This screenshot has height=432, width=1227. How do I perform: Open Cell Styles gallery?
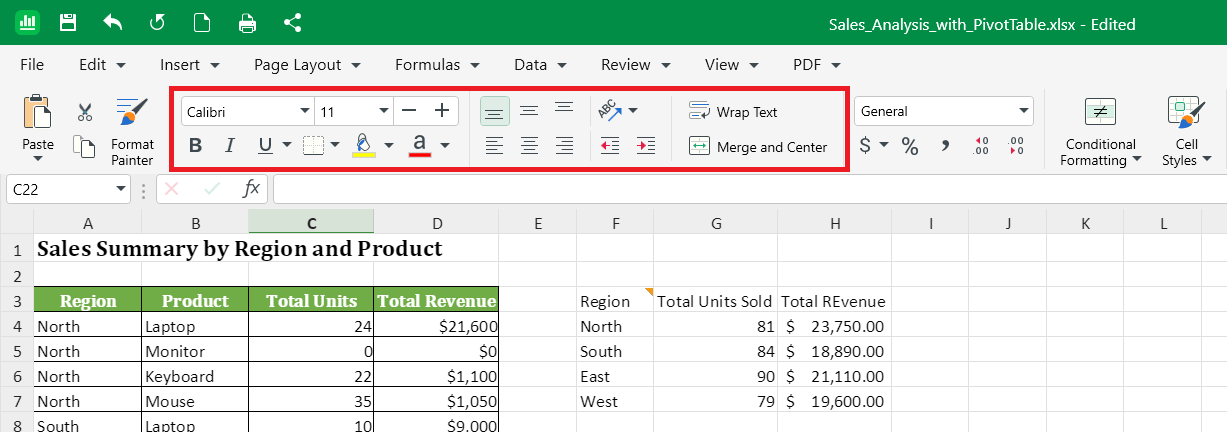1186,131
